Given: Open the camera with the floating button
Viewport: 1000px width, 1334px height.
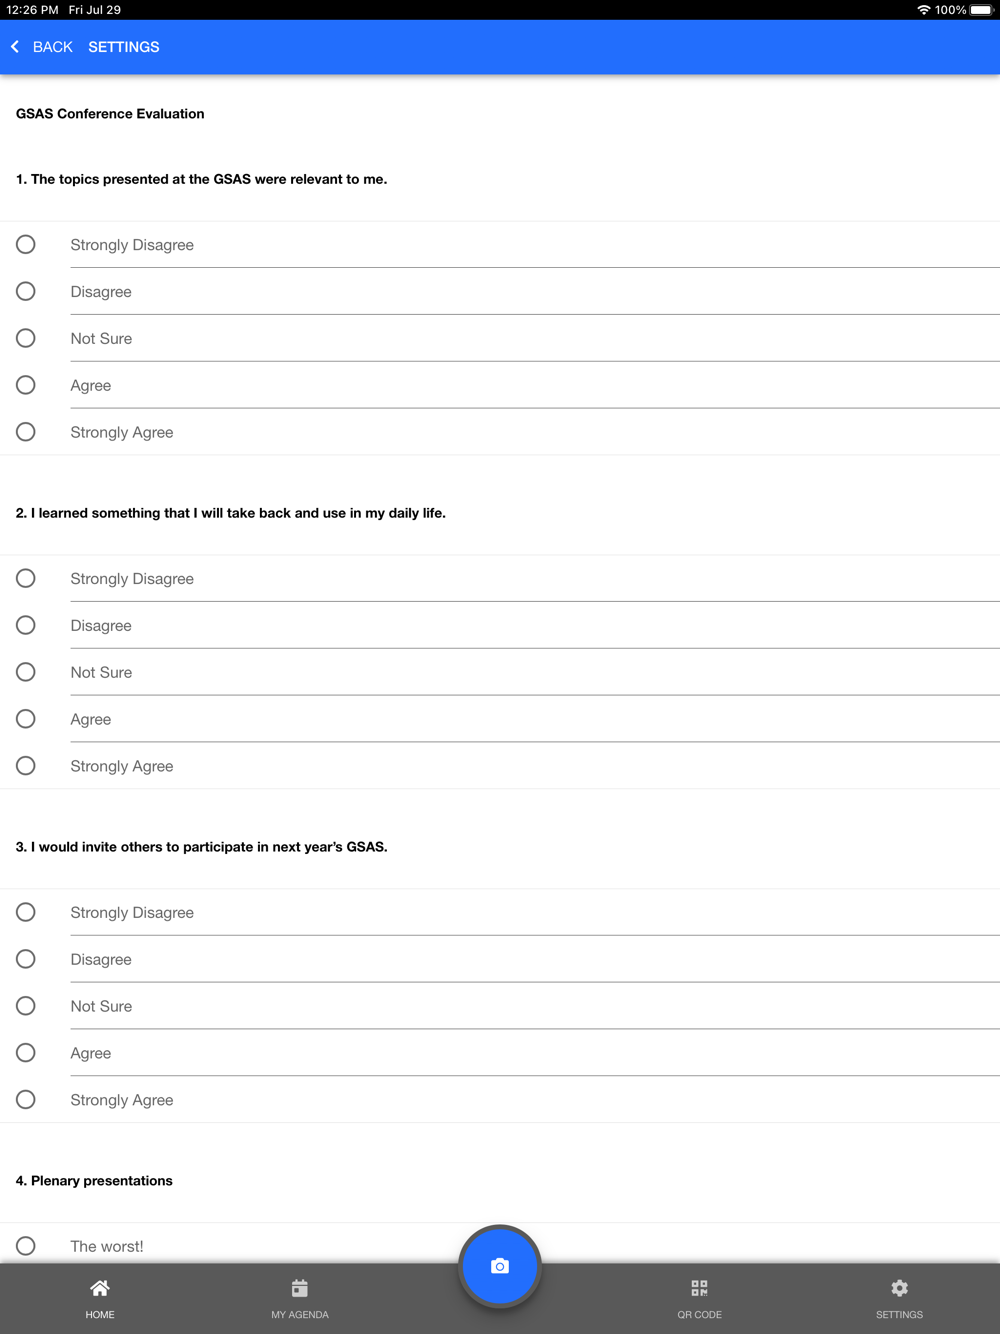Looking at the screenshot, I should tap(500, 1266).
